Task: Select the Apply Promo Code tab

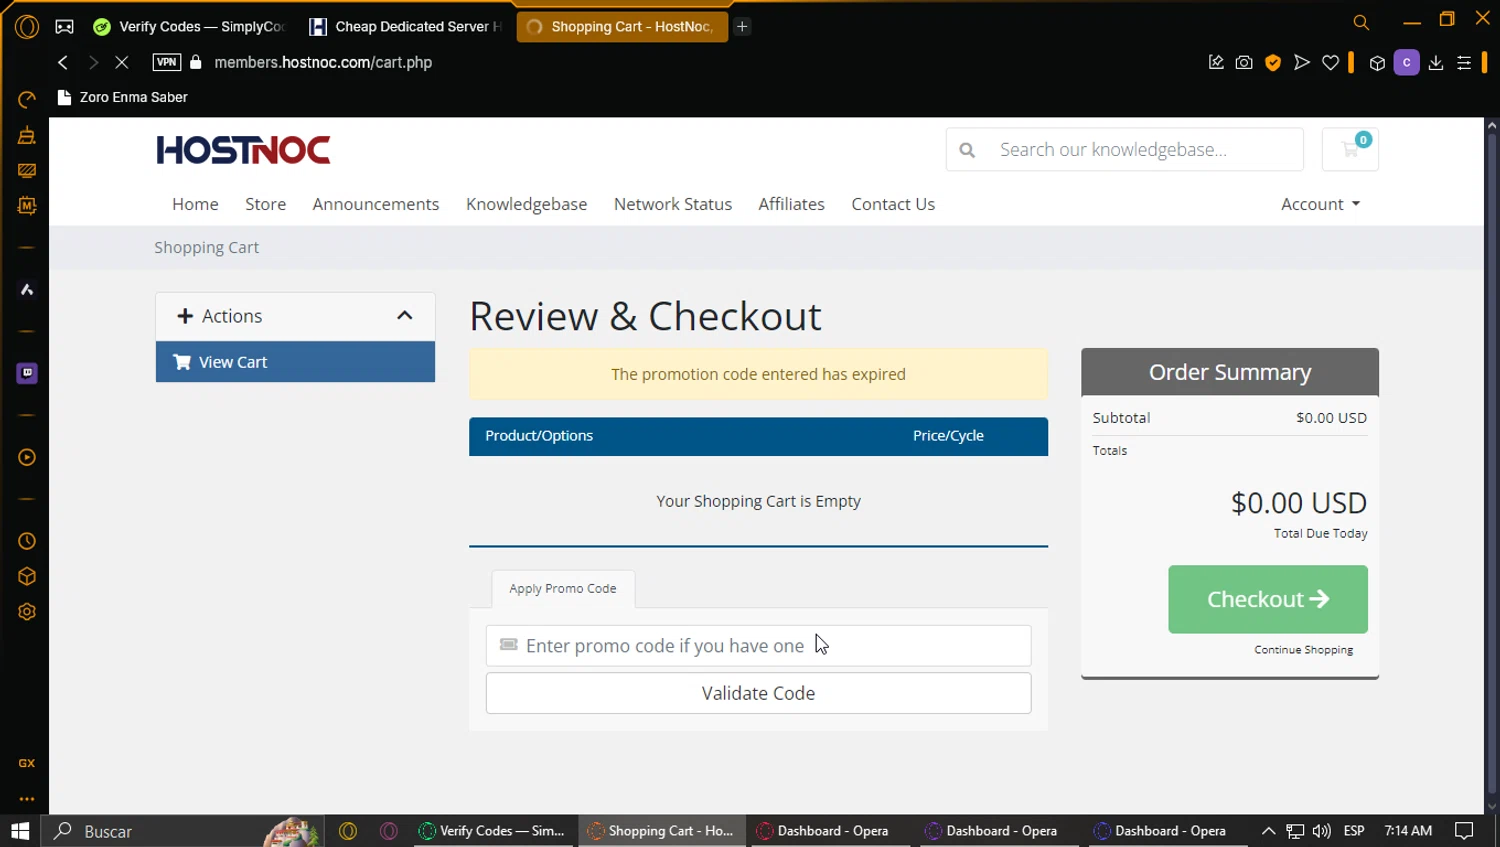Action: 563,588
